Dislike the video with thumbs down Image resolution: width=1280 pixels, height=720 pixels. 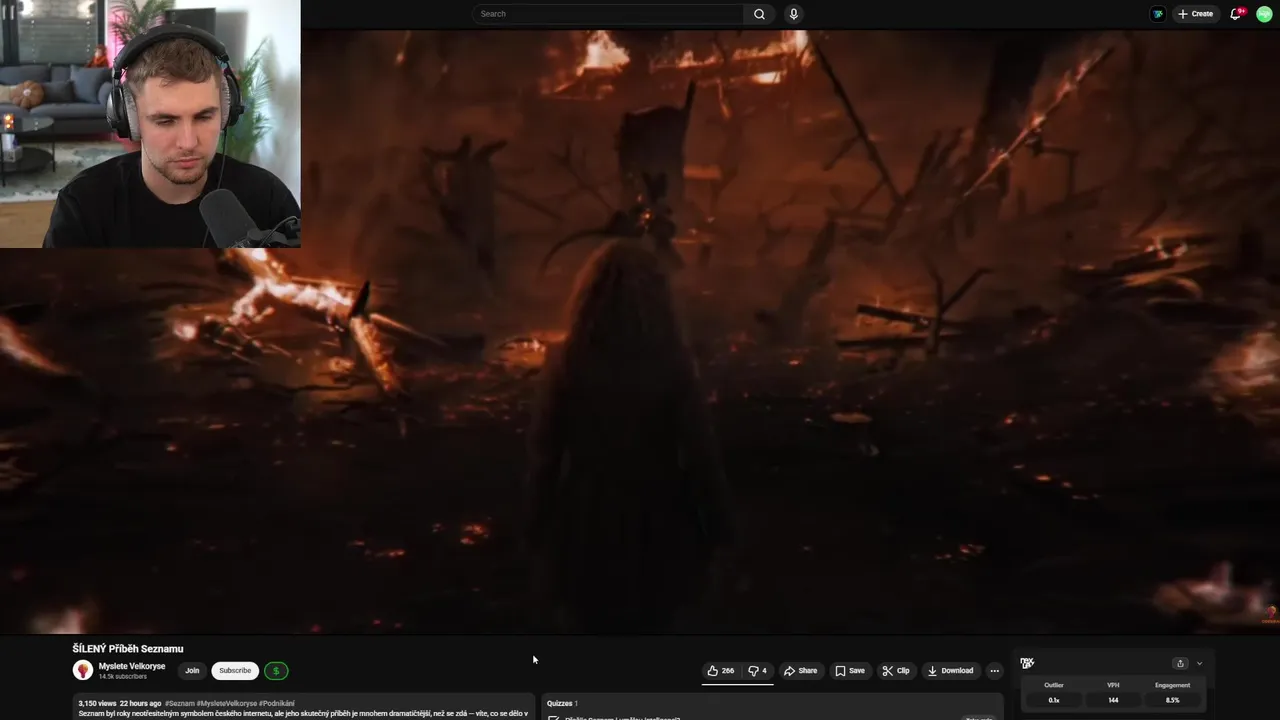pyautogui.click(x=758, y=671)
